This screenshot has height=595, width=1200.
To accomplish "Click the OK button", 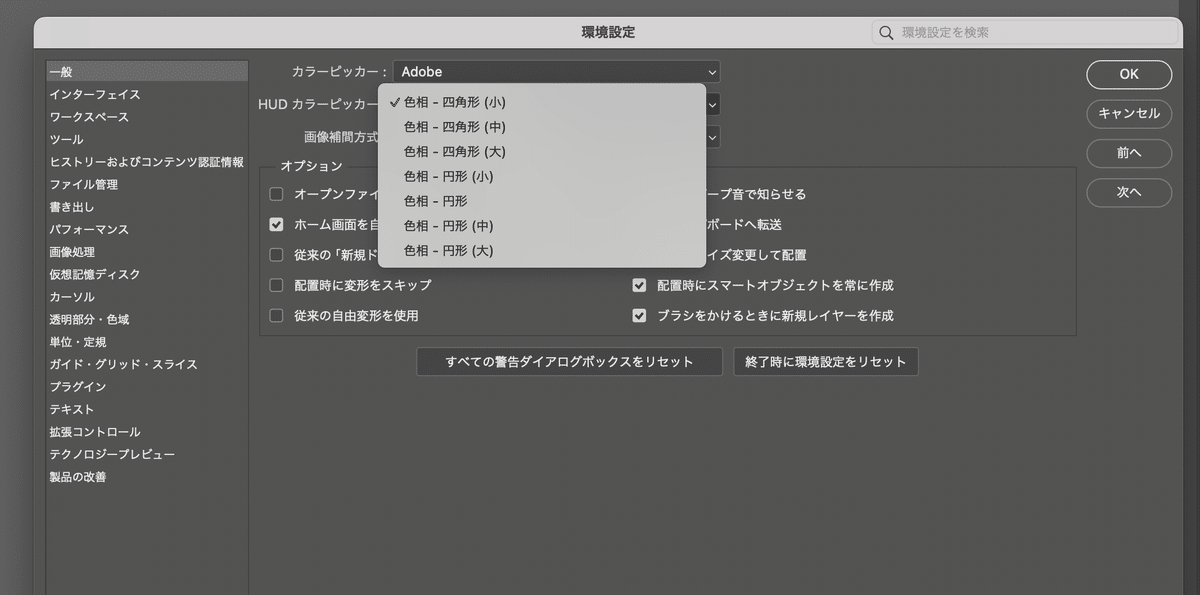I will 1129,74.
